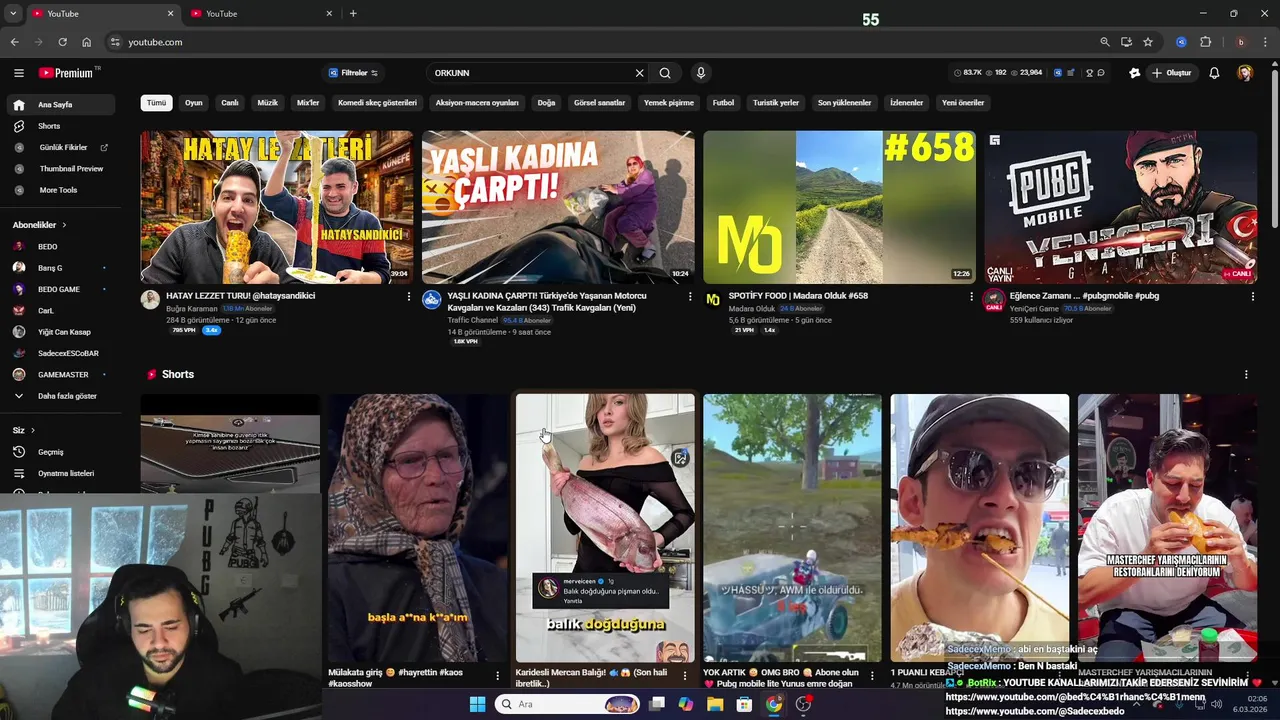Bookmark this page with the star
Viewport: 1280px width, 720px height.
pyautogui.click(x=1148, y=42)
